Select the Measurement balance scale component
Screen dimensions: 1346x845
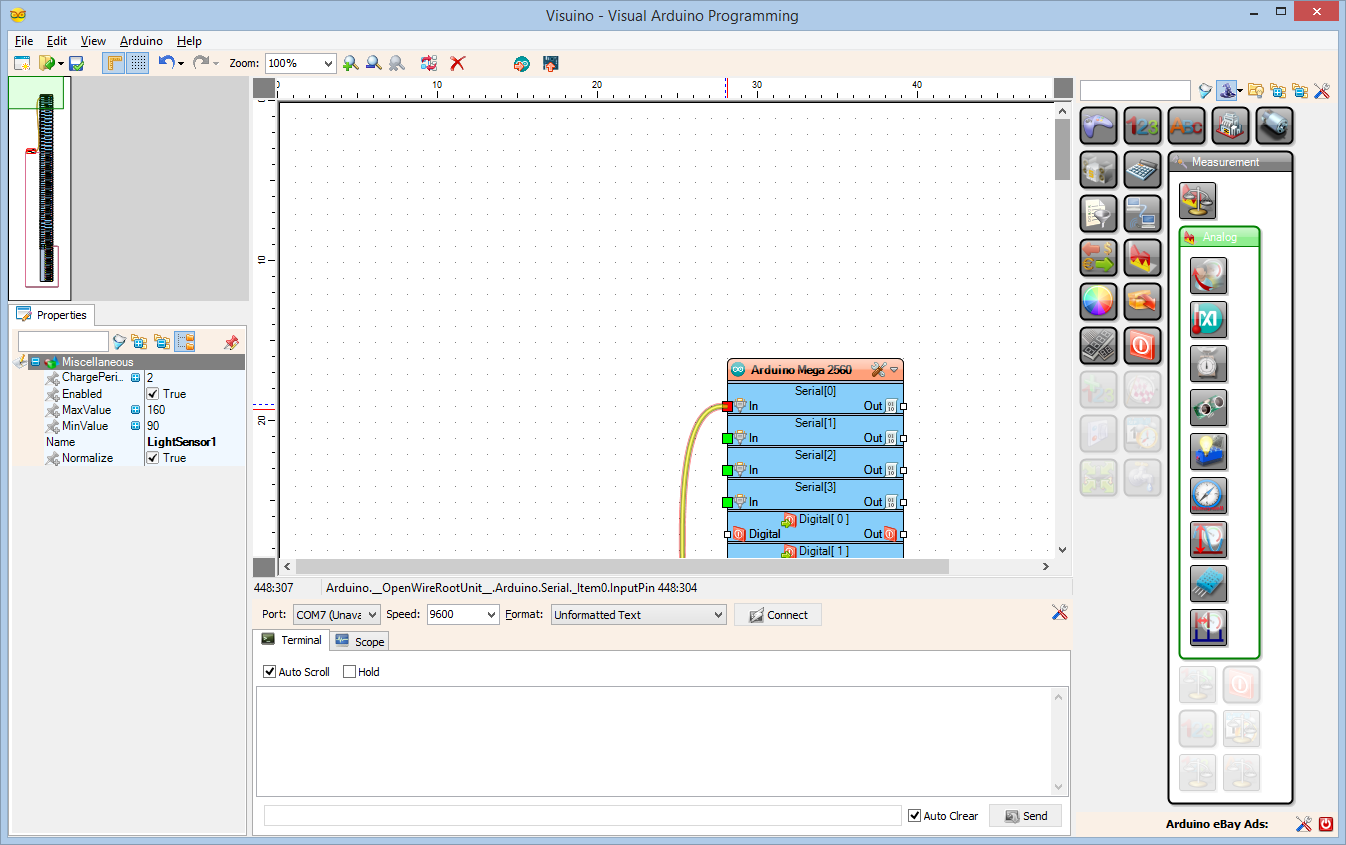pyautogui.click(x=1198, y=200)
